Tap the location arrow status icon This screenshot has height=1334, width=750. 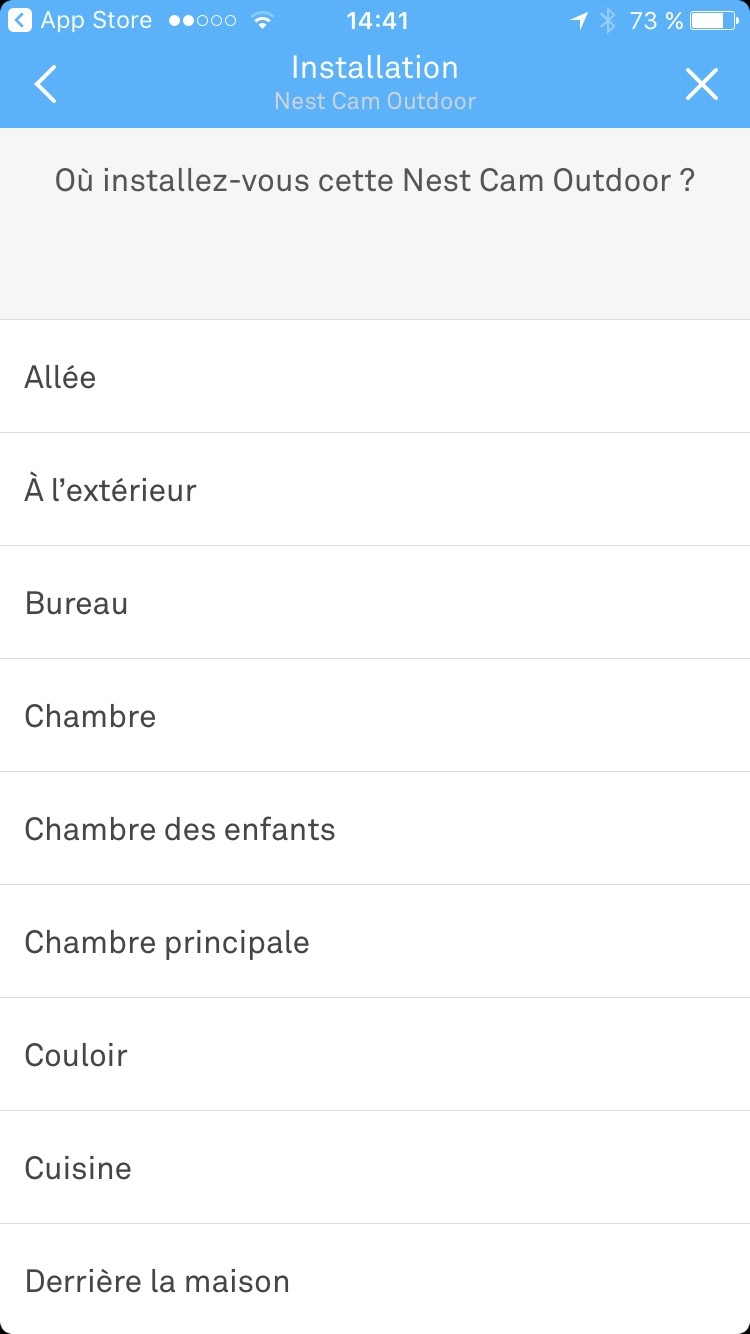[579, 20]
